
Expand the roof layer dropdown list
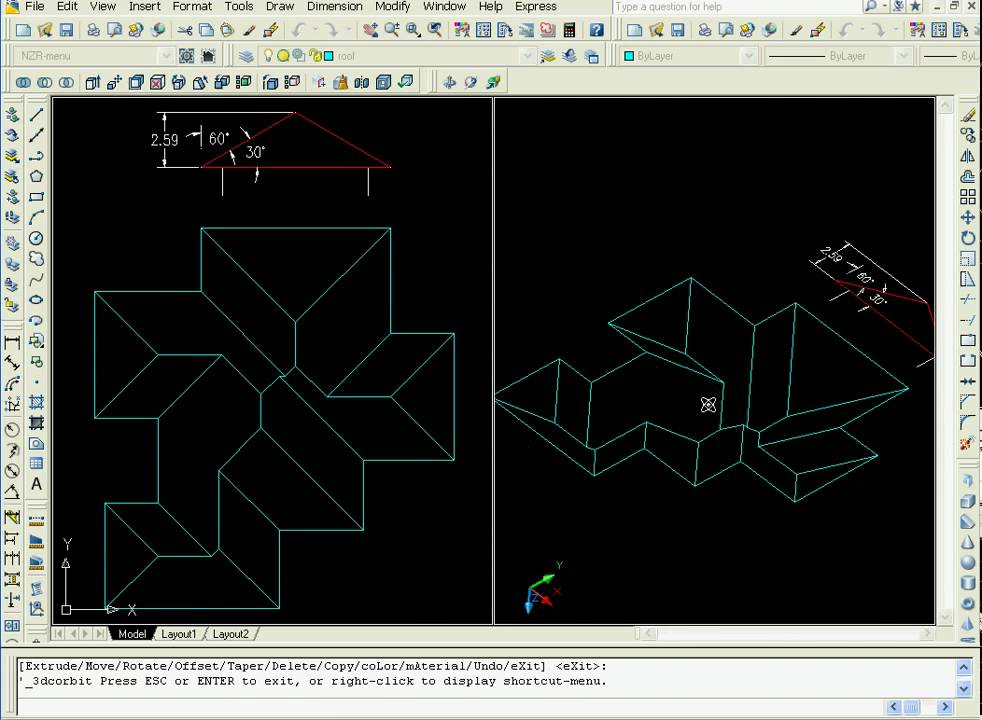pos(527,56)
